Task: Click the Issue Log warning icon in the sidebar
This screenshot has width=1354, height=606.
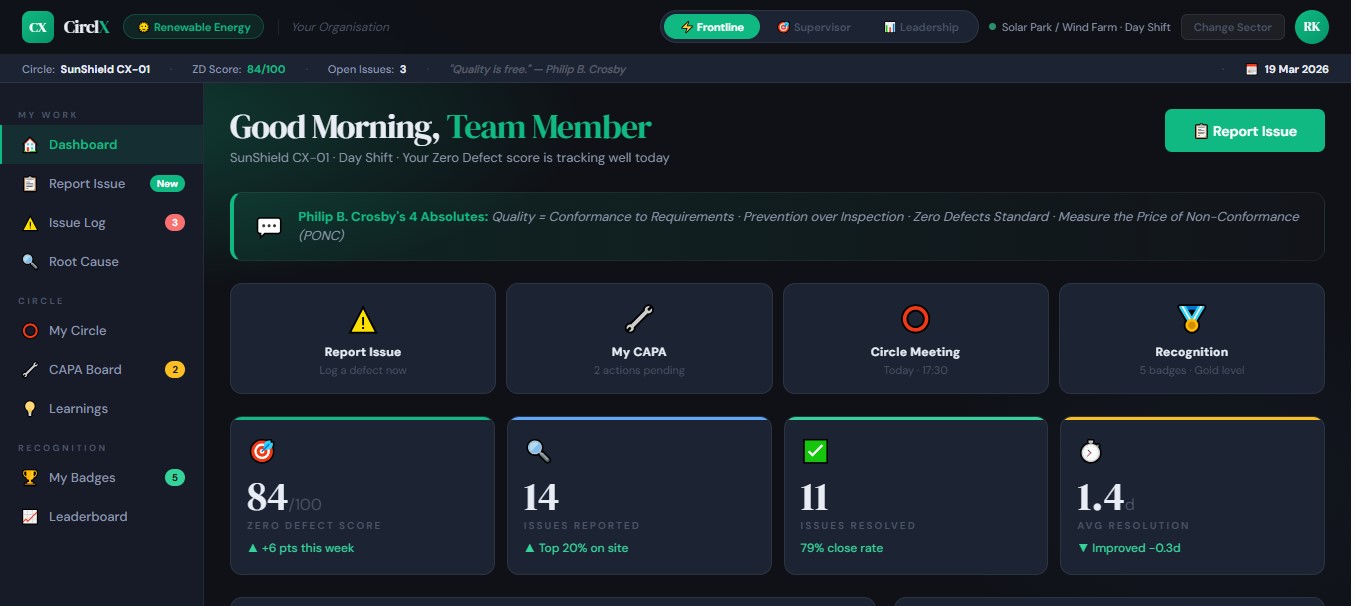Action: (x=30, y=223)
